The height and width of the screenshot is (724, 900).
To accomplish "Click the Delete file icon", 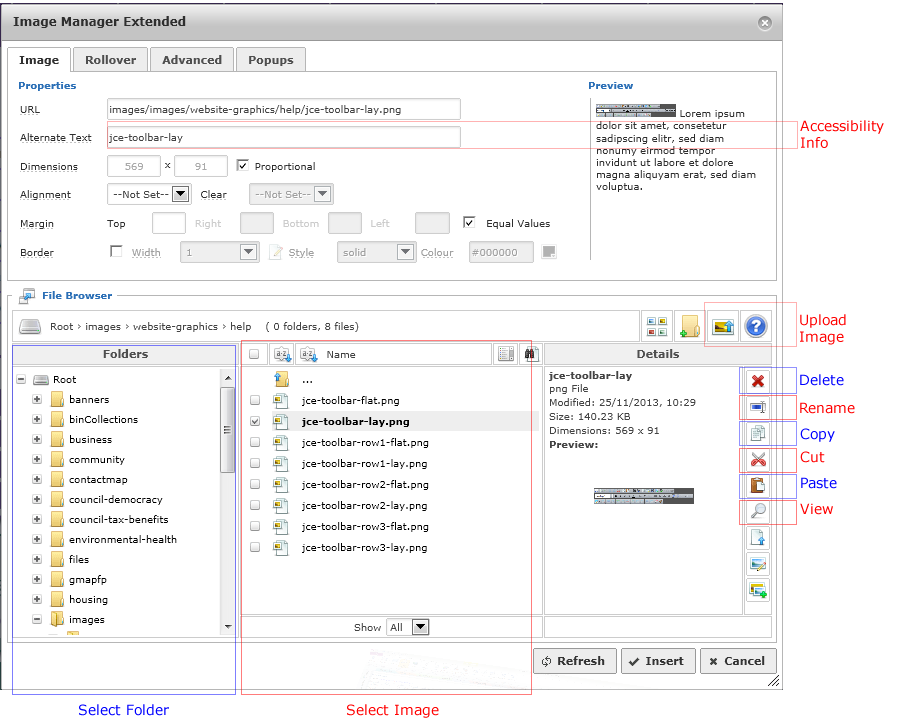I will (758, 381).
